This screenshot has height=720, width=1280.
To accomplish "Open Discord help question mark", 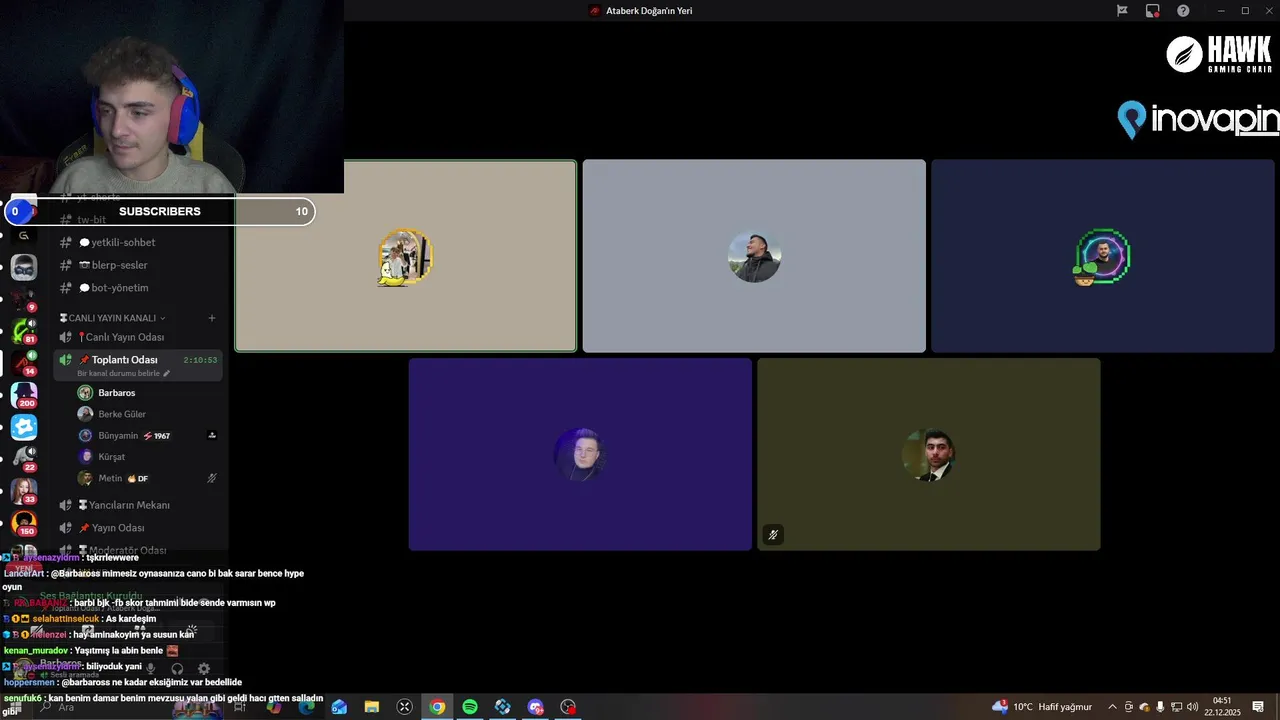I will tap(1183, 11).
